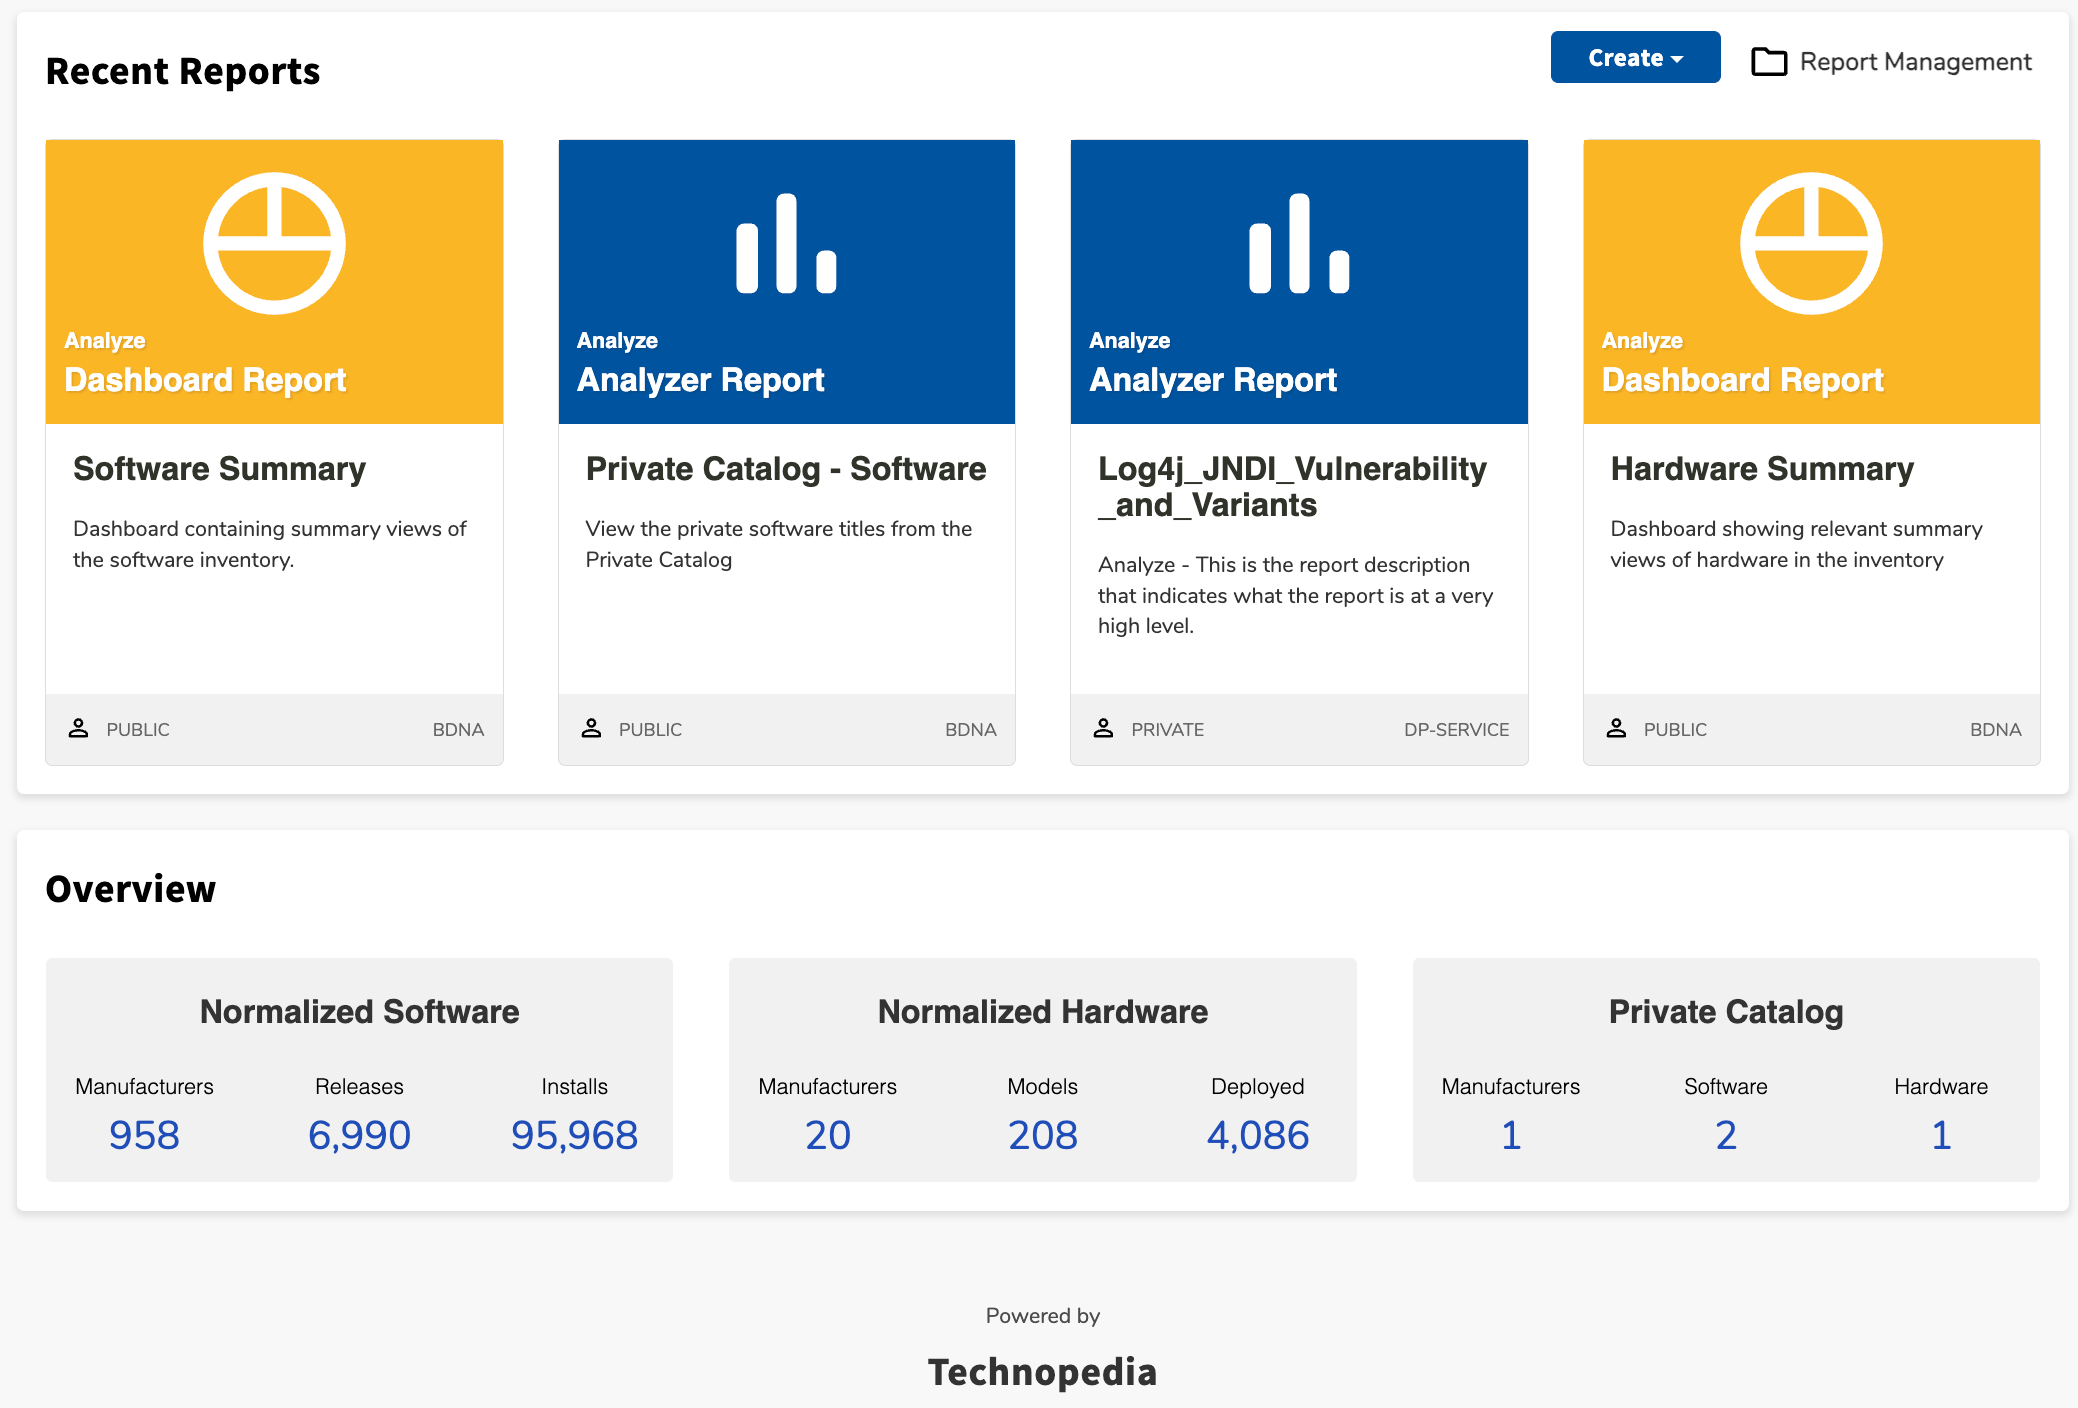Screen dimensions: 2078x1408
Task: Click the person icon next to PUBLIC on Hardware Summary
Action: pos(1617,728)
